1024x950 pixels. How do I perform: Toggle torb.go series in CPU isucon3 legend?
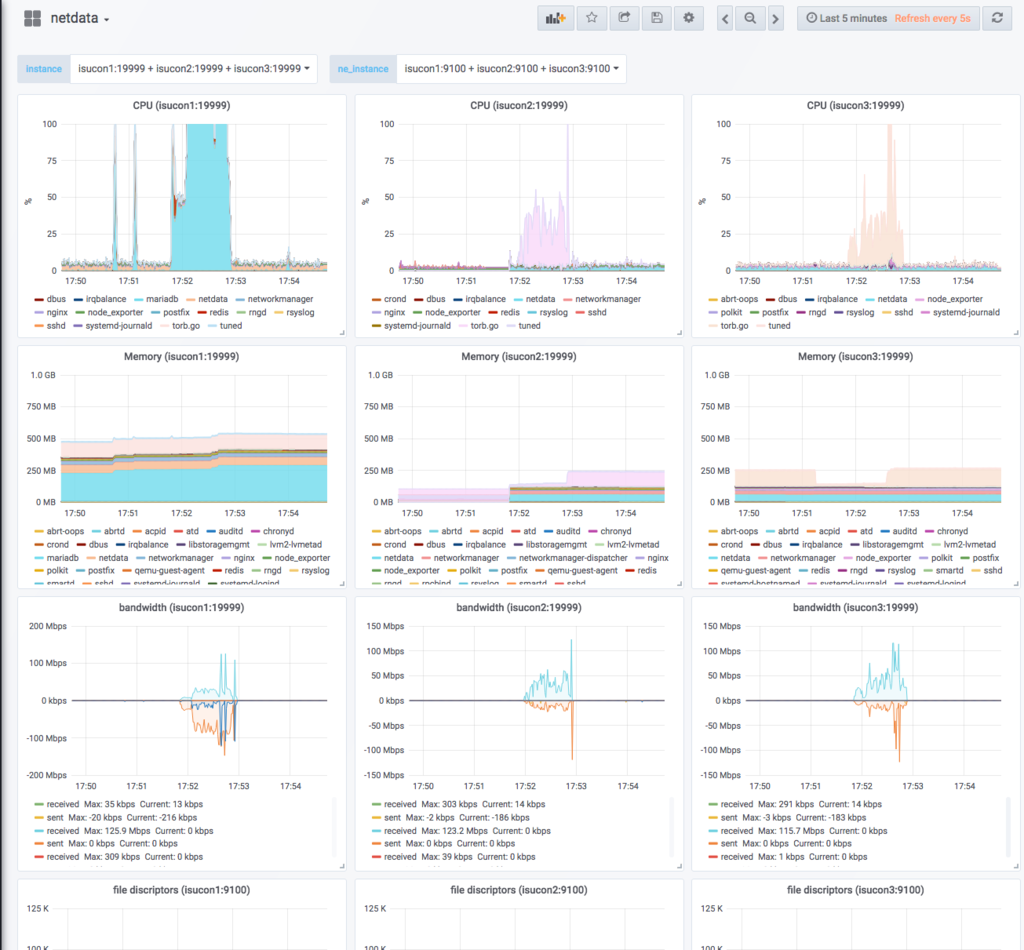tap(735, 326)
